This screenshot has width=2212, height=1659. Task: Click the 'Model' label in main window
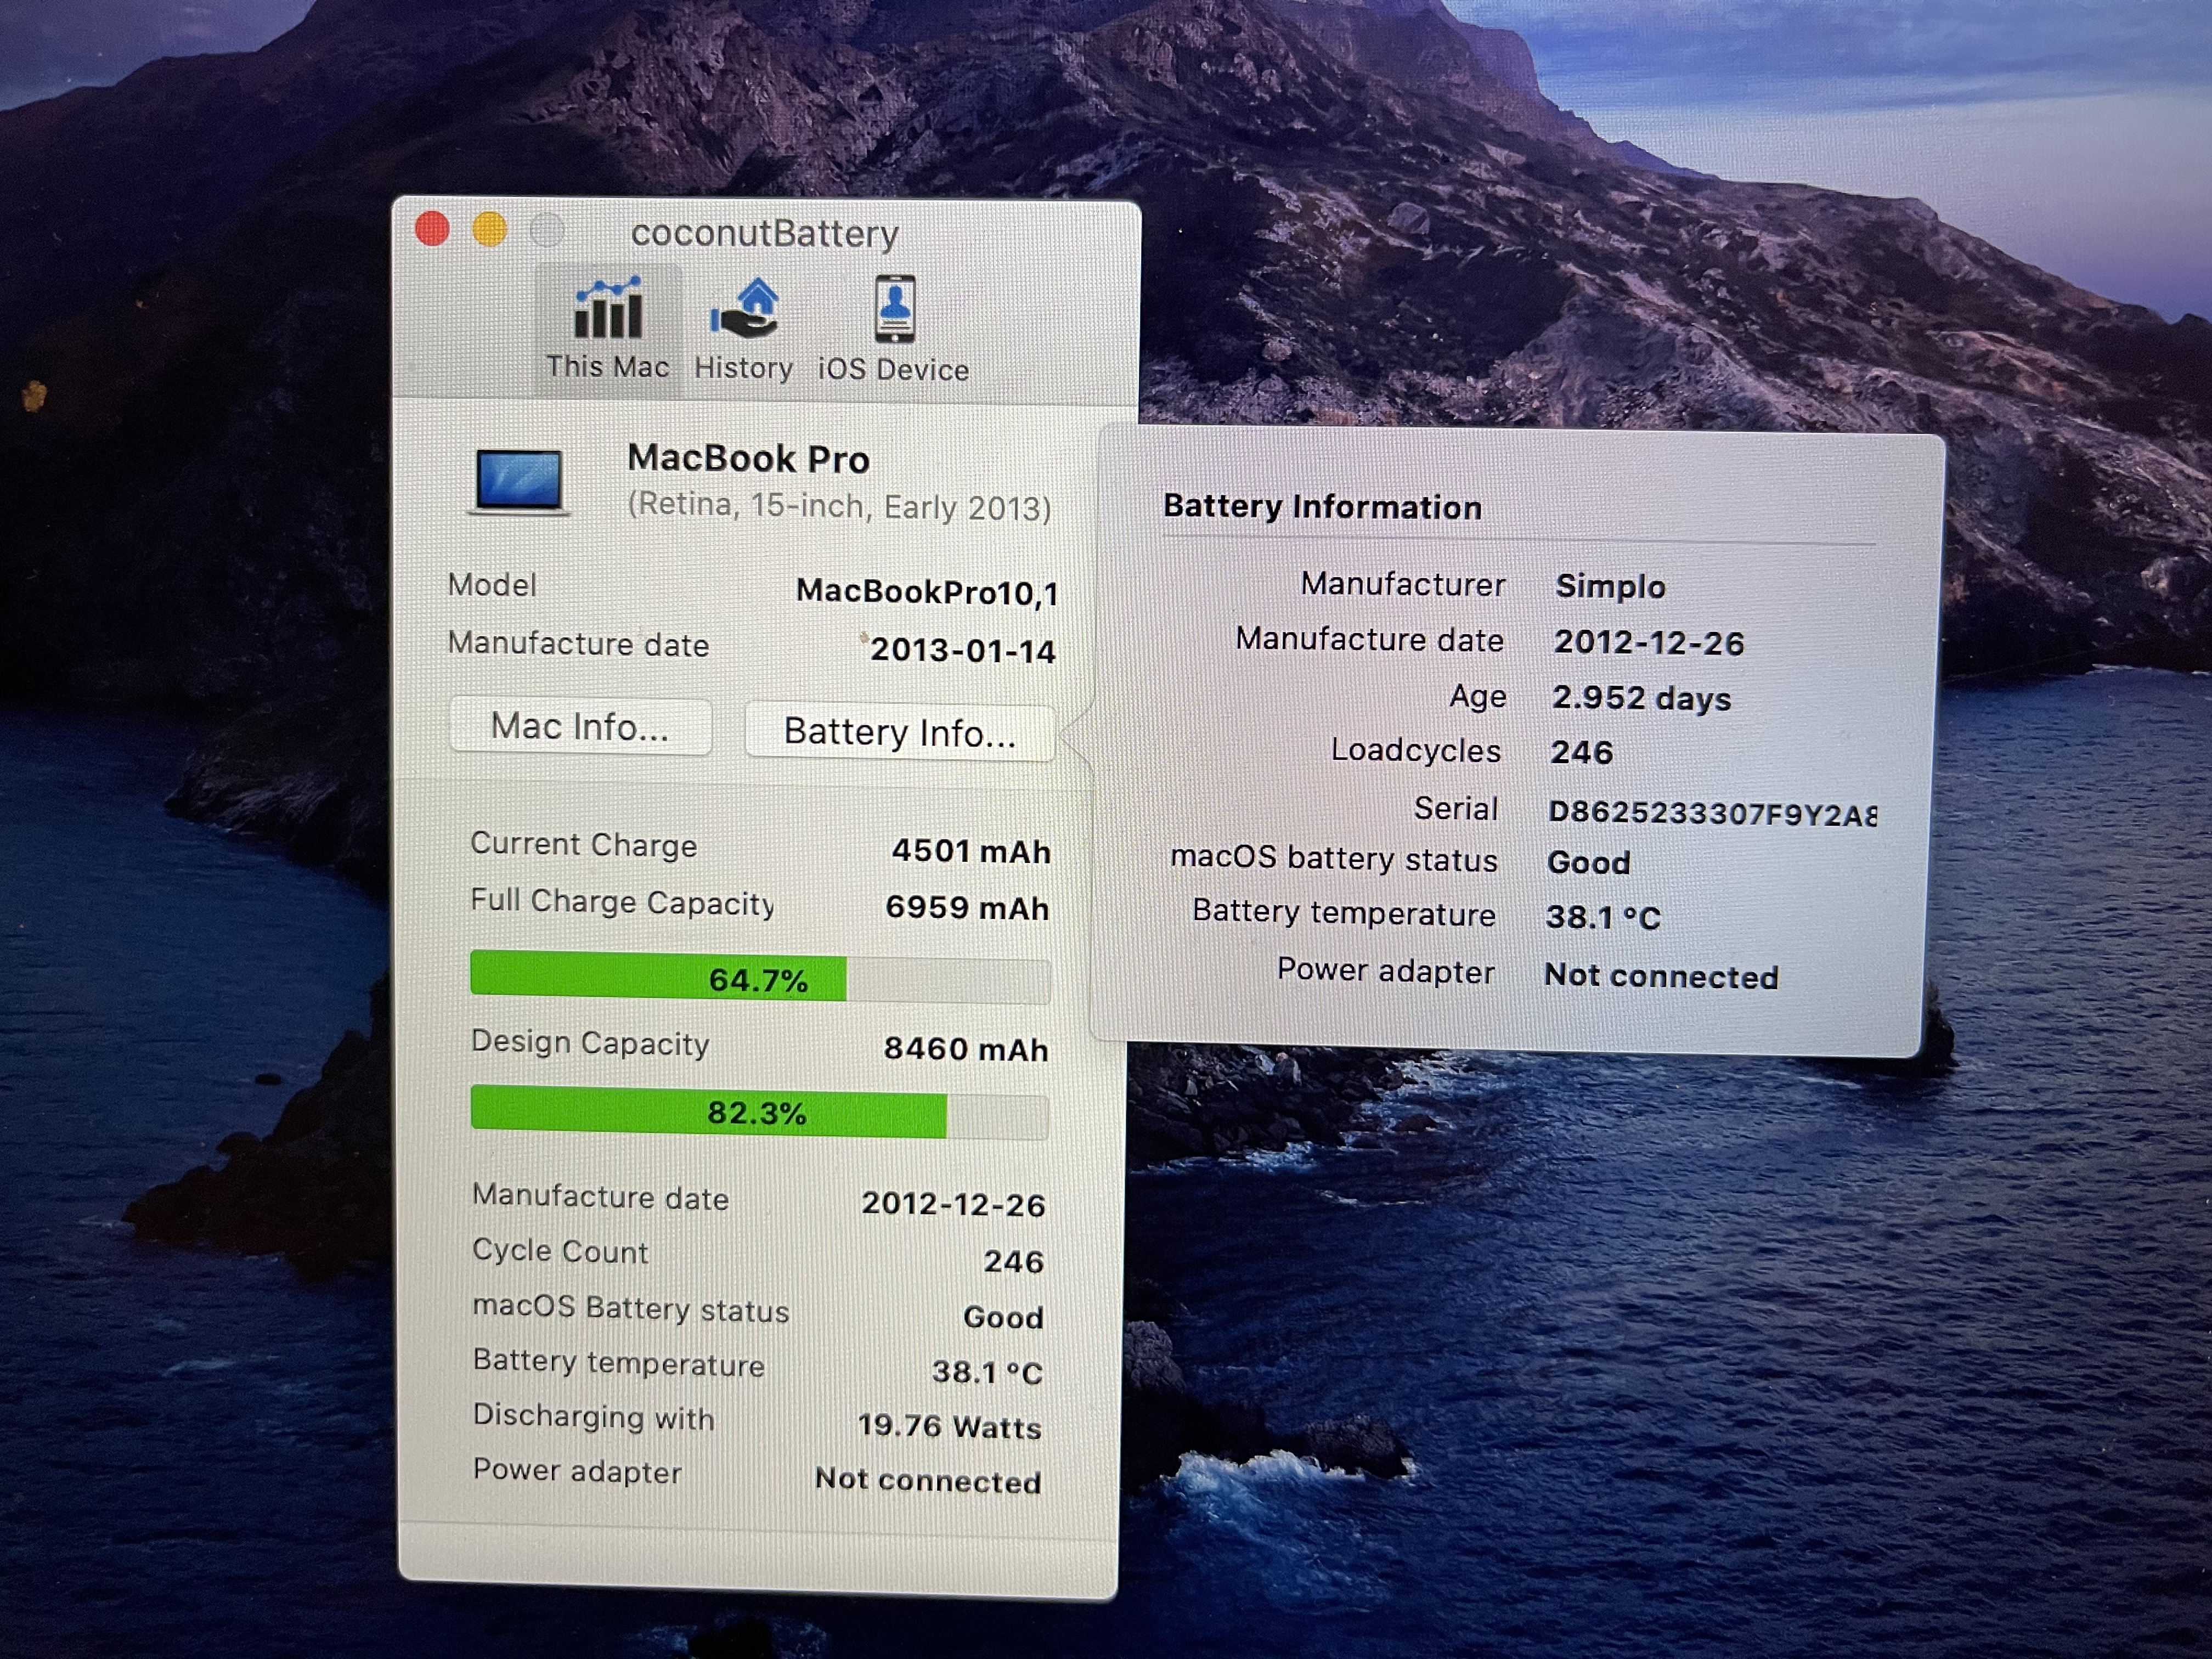[x=492, y=585]
